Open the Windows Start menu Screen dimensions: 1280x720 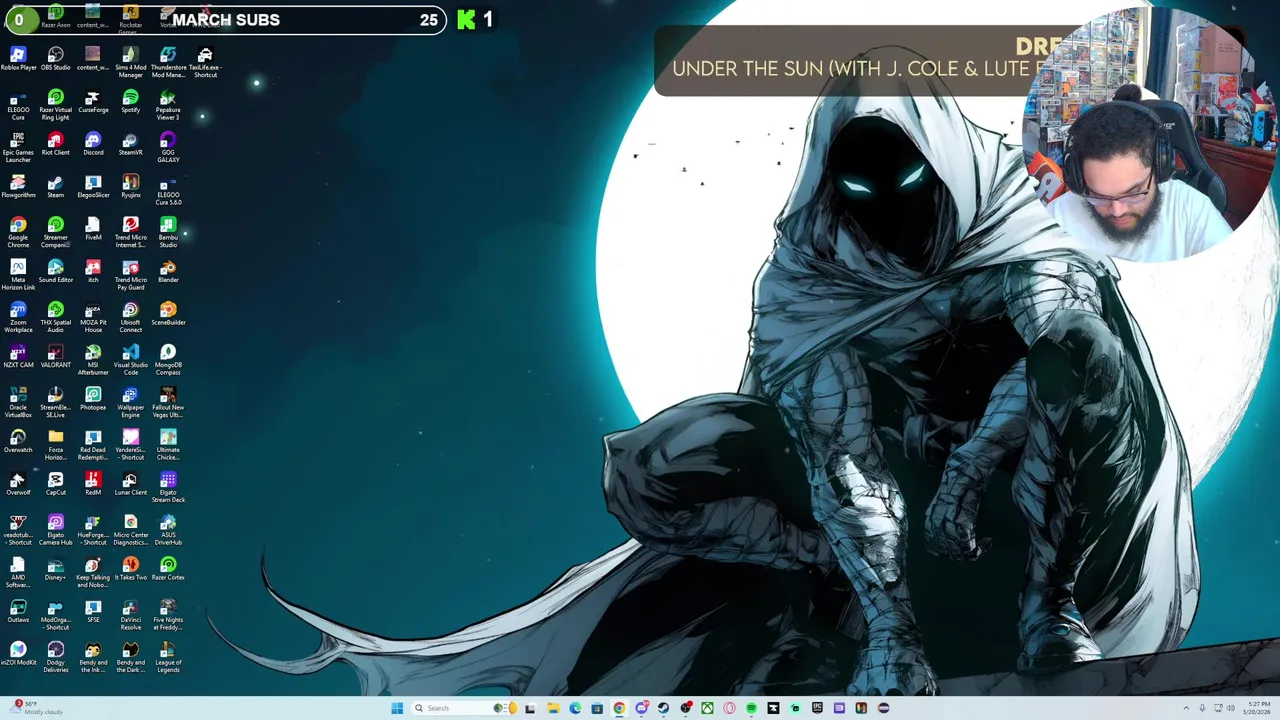point(397,708)
